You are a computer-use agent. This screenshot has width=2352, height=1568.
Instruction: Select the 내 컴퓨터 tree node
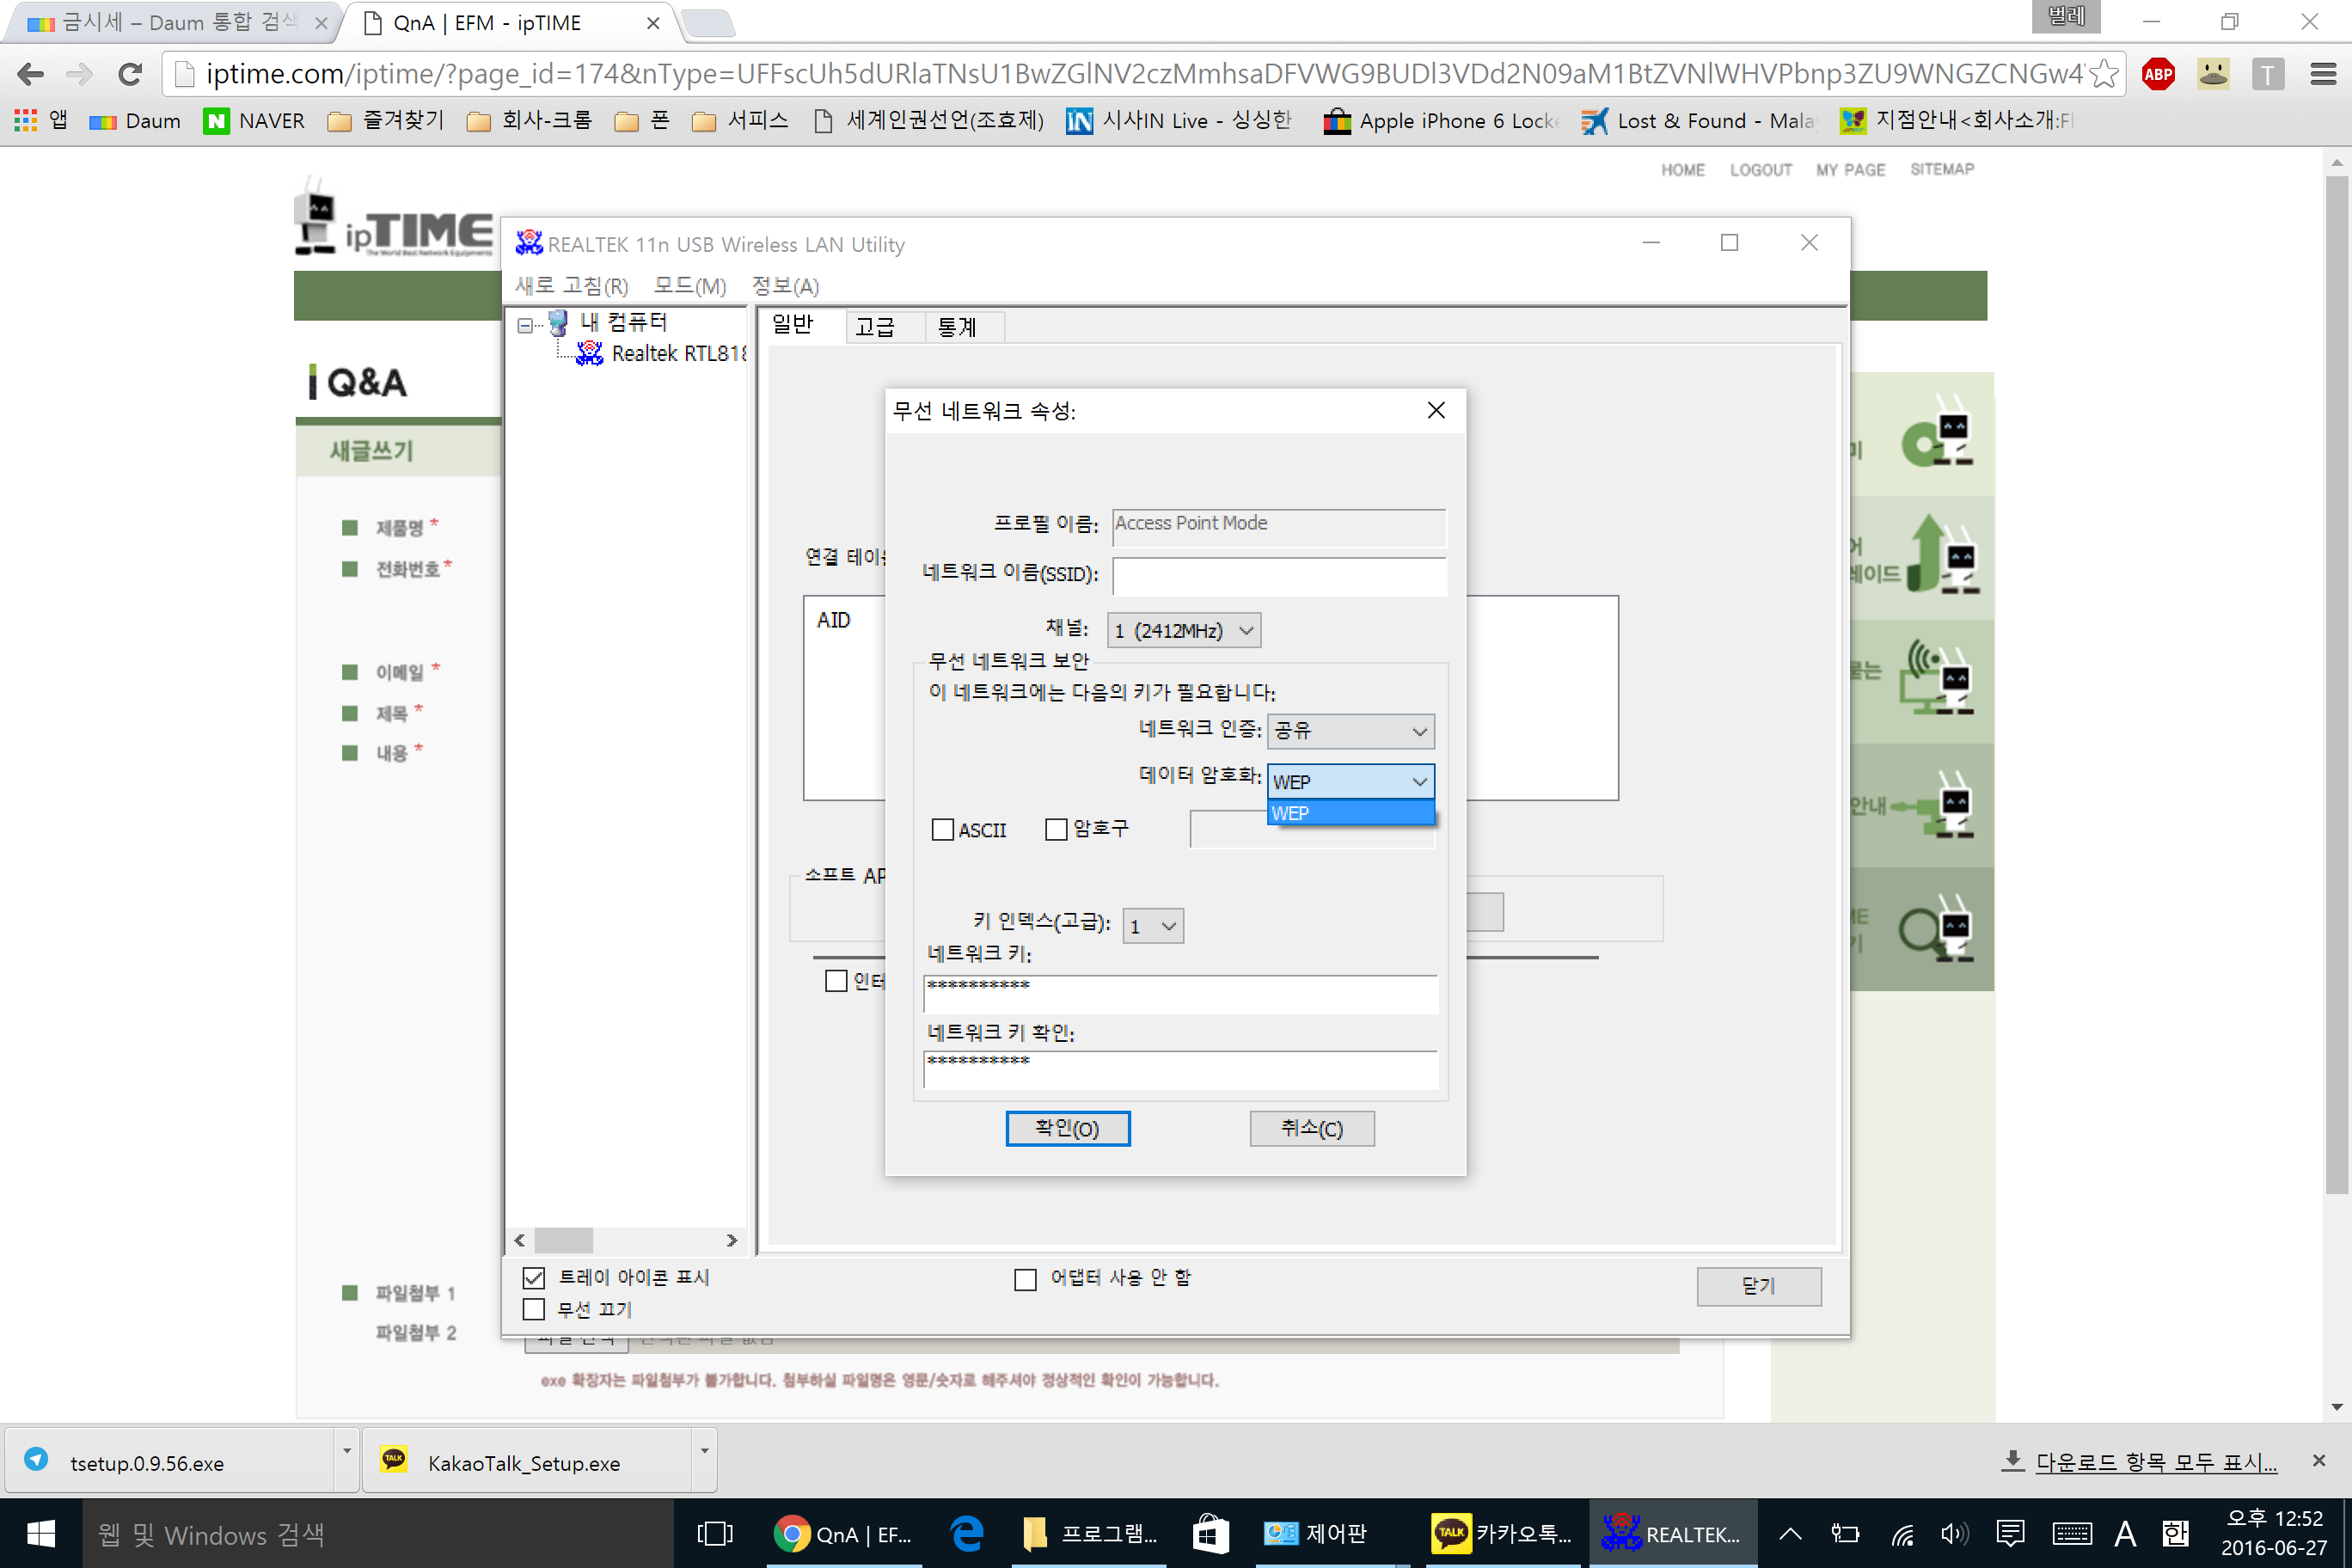(x=608, y=322)
